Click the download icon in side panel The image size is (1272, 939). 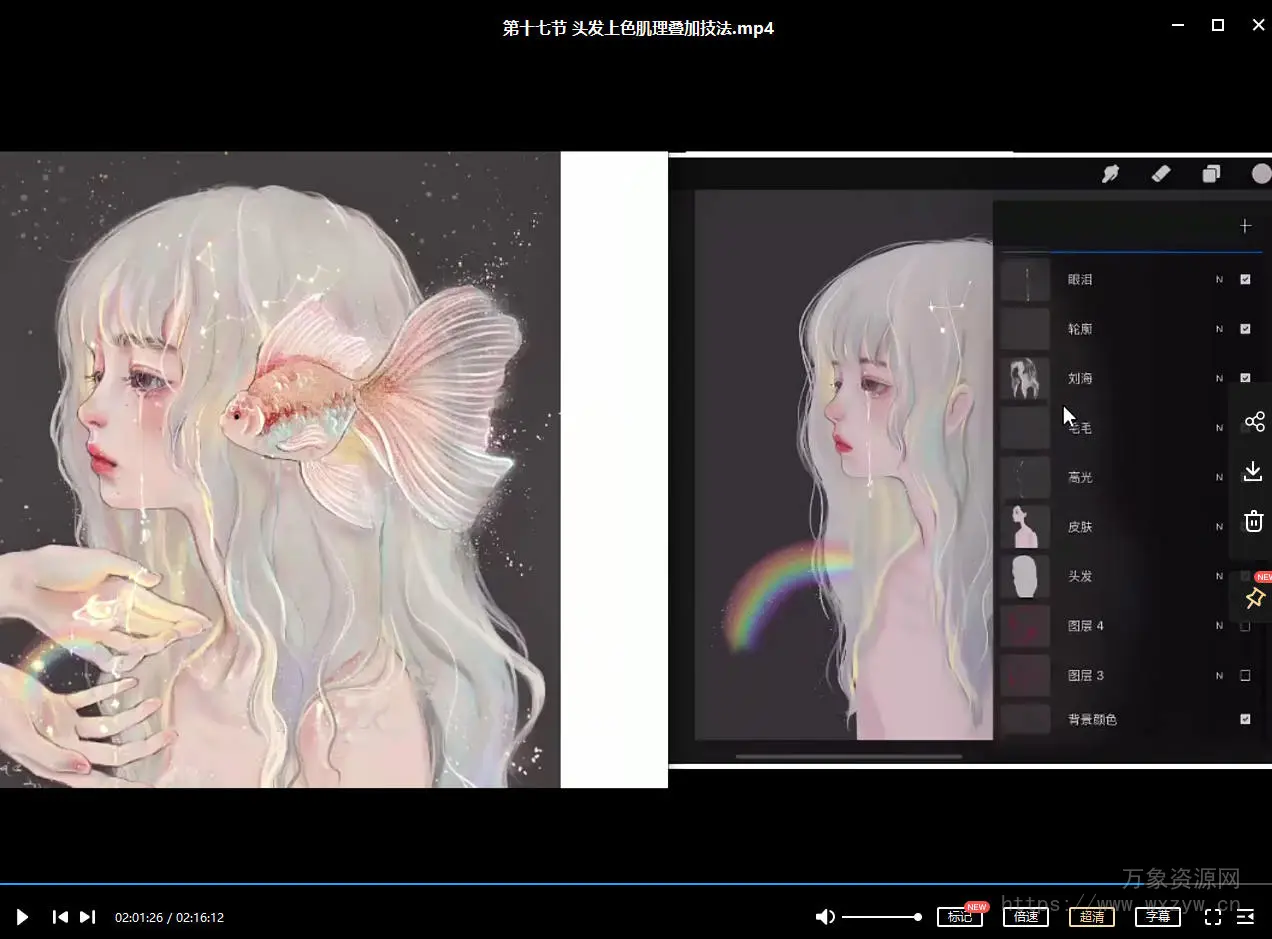[x=1253, y=471]
